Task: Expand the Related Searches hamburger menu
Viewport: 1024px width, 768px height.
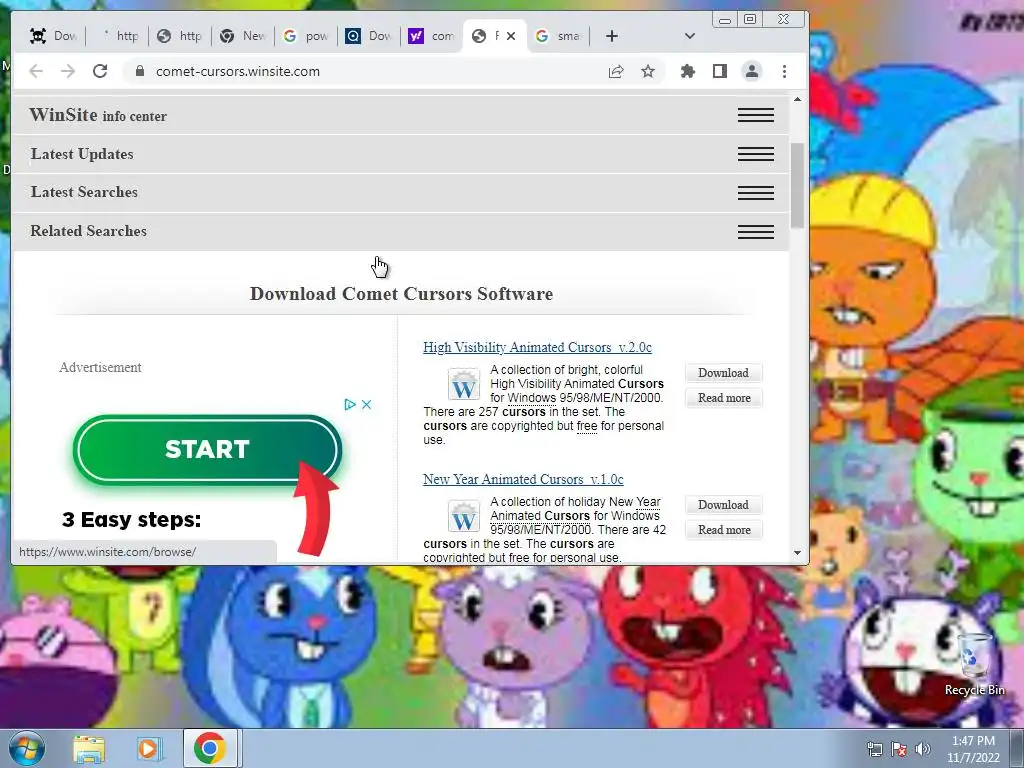Action: click(x=756, y=231)
